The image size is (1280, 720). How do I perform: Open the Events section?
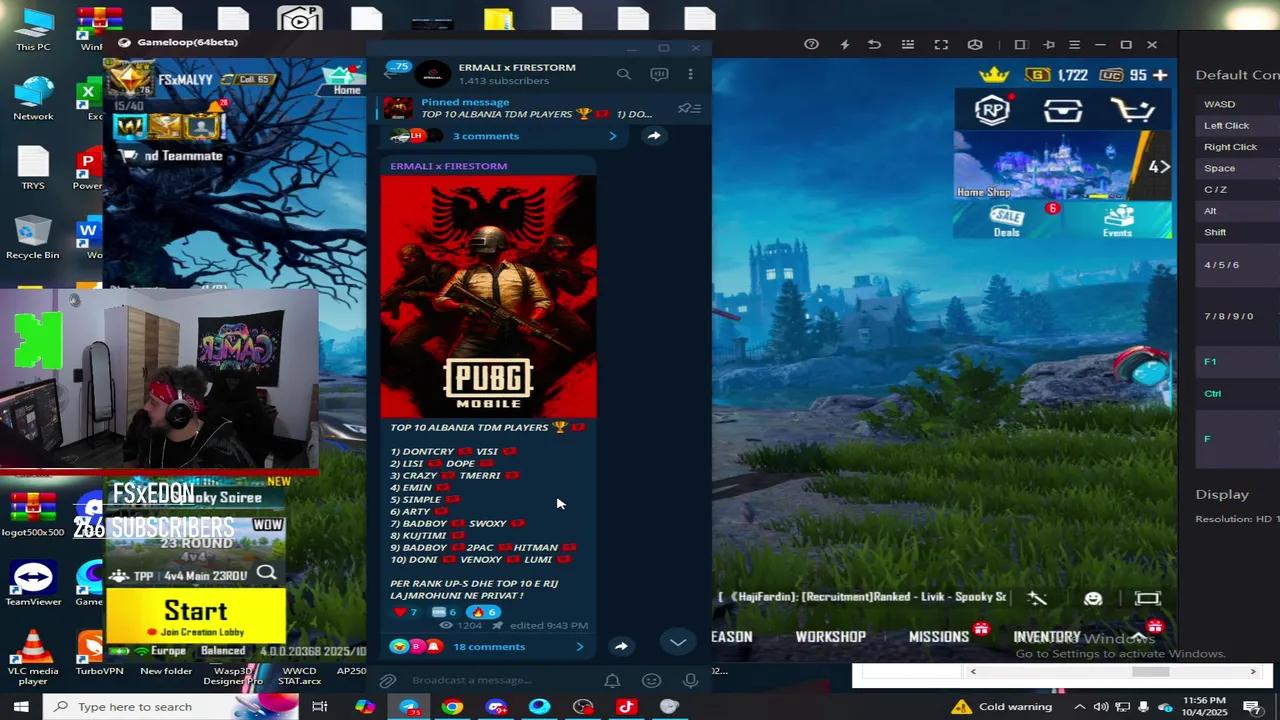[1117, 221]
